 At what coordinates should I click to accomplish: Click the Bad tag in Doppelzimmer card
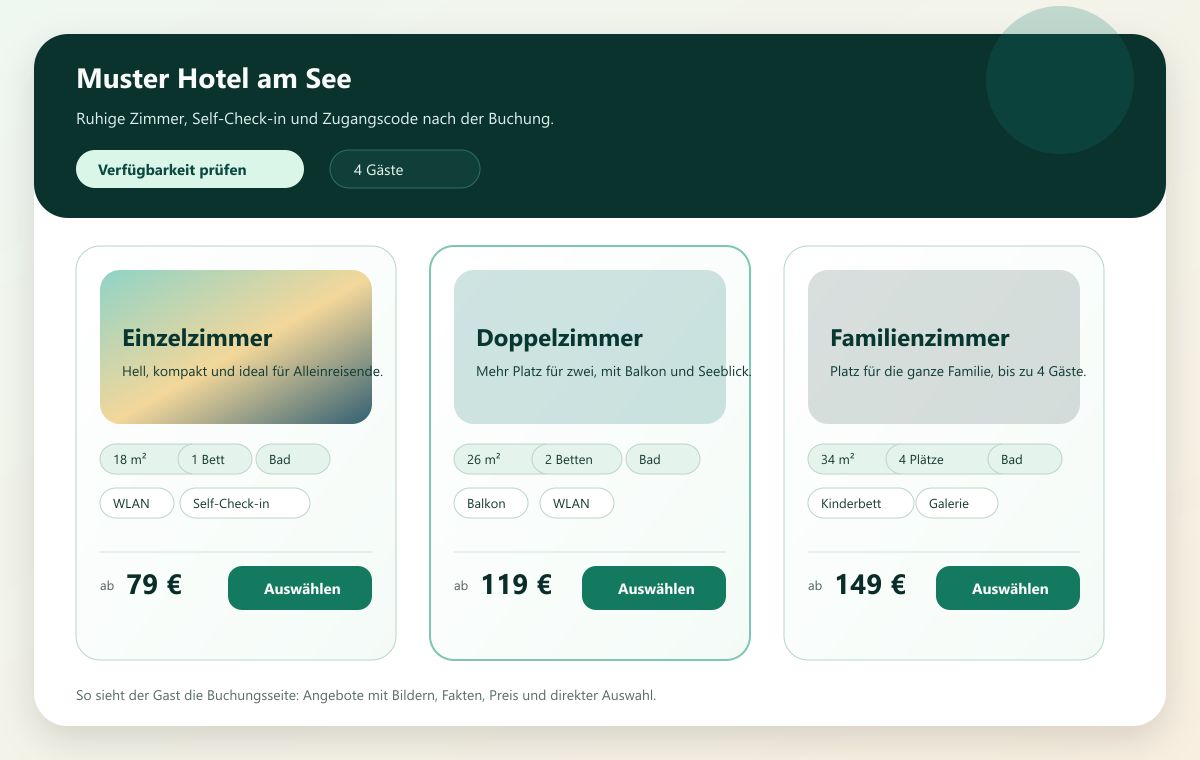(x=663, y=459)
